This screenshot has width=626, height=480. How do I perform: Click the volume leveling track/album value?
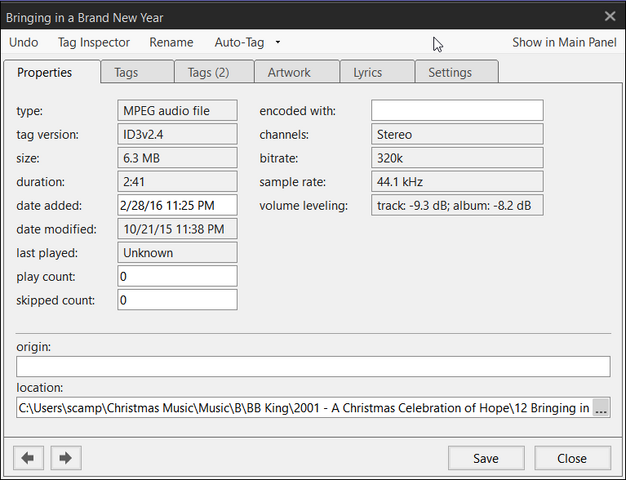[x=457, y=205]
